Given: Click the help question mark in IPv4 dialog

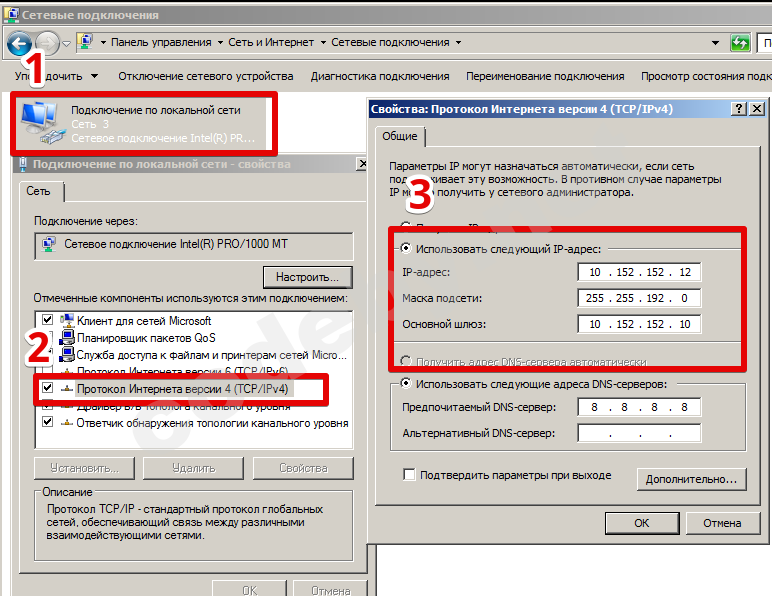Looking at the screenshot, I should pos(739,109).
